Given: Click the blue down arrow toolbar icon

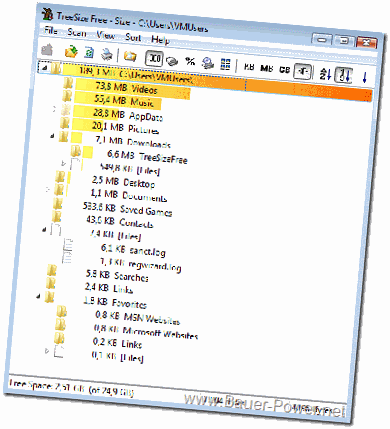Looking at the screenshot, I should click(x=364, y=77).
